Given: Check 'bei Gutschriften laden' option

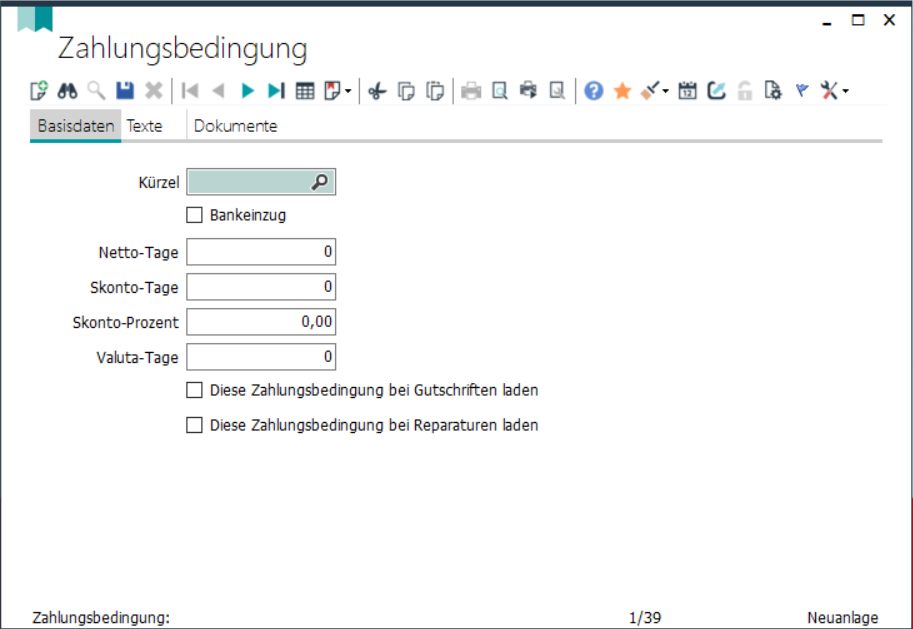Looking at the screenshot, I should tap(194, 390).
